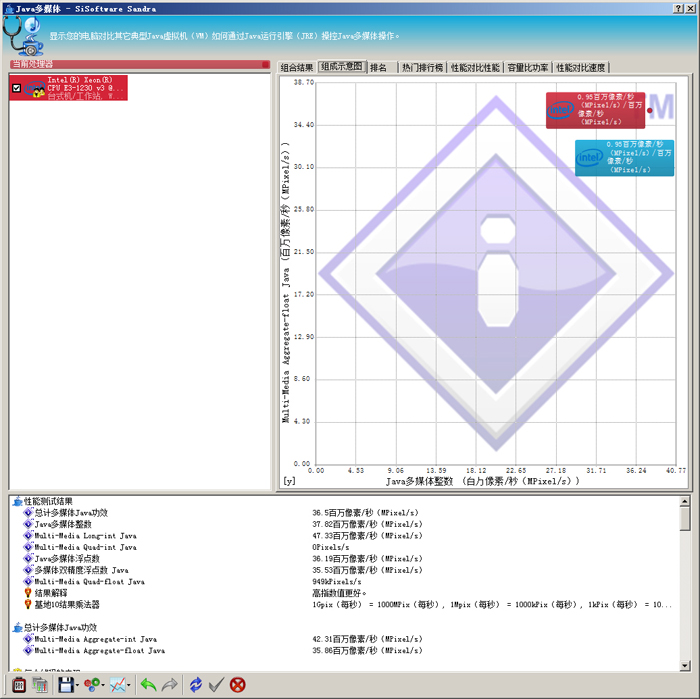Click the 949kPixels/s value

337,582
